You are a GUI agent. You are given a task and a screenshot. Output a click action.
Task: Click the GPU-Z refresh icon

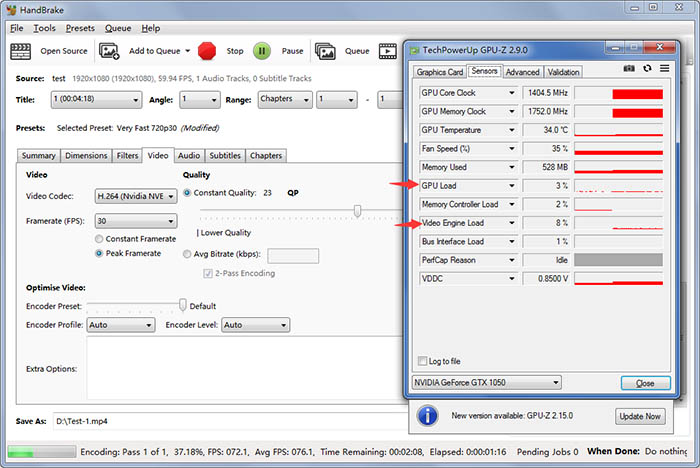point(647,68)
